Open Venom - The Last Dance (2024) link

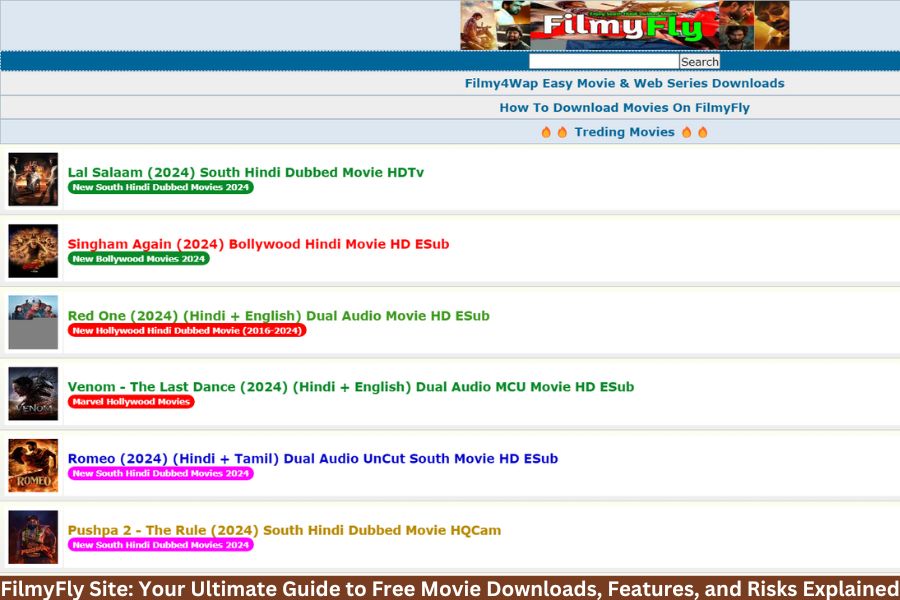pyautogui.click(x=351, y=387)
